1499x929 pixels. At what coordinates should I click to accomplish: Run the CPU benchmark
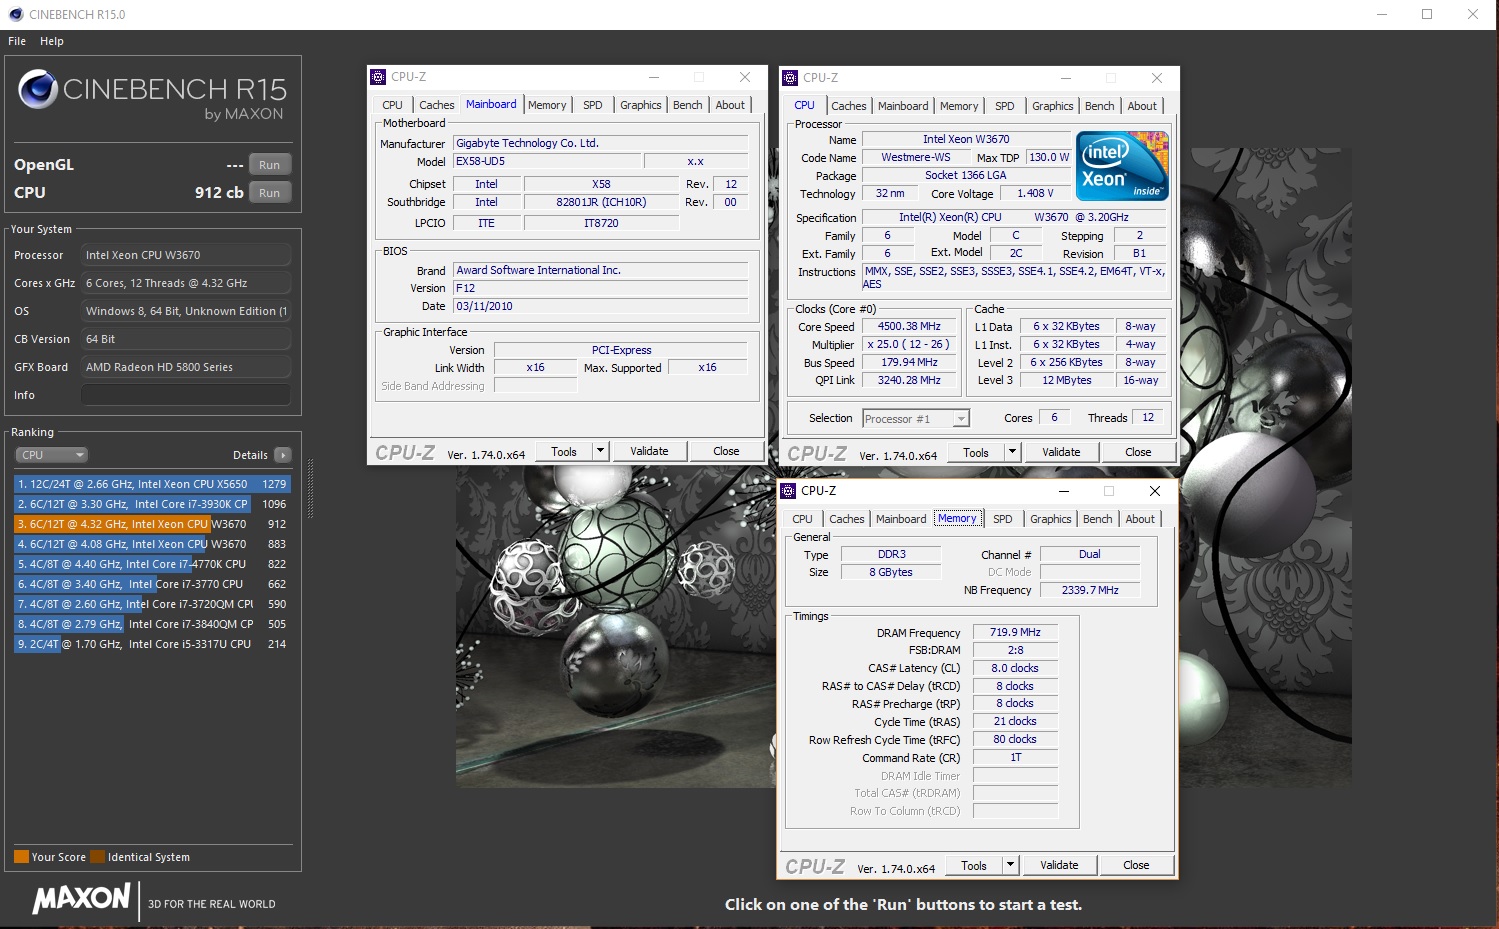click(270, 193)
